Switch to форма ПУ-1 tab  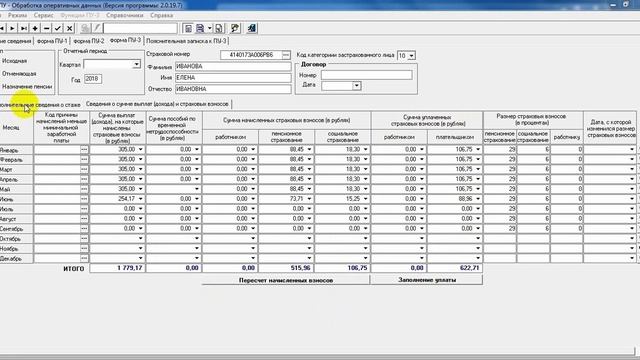(x=52, y=41)
